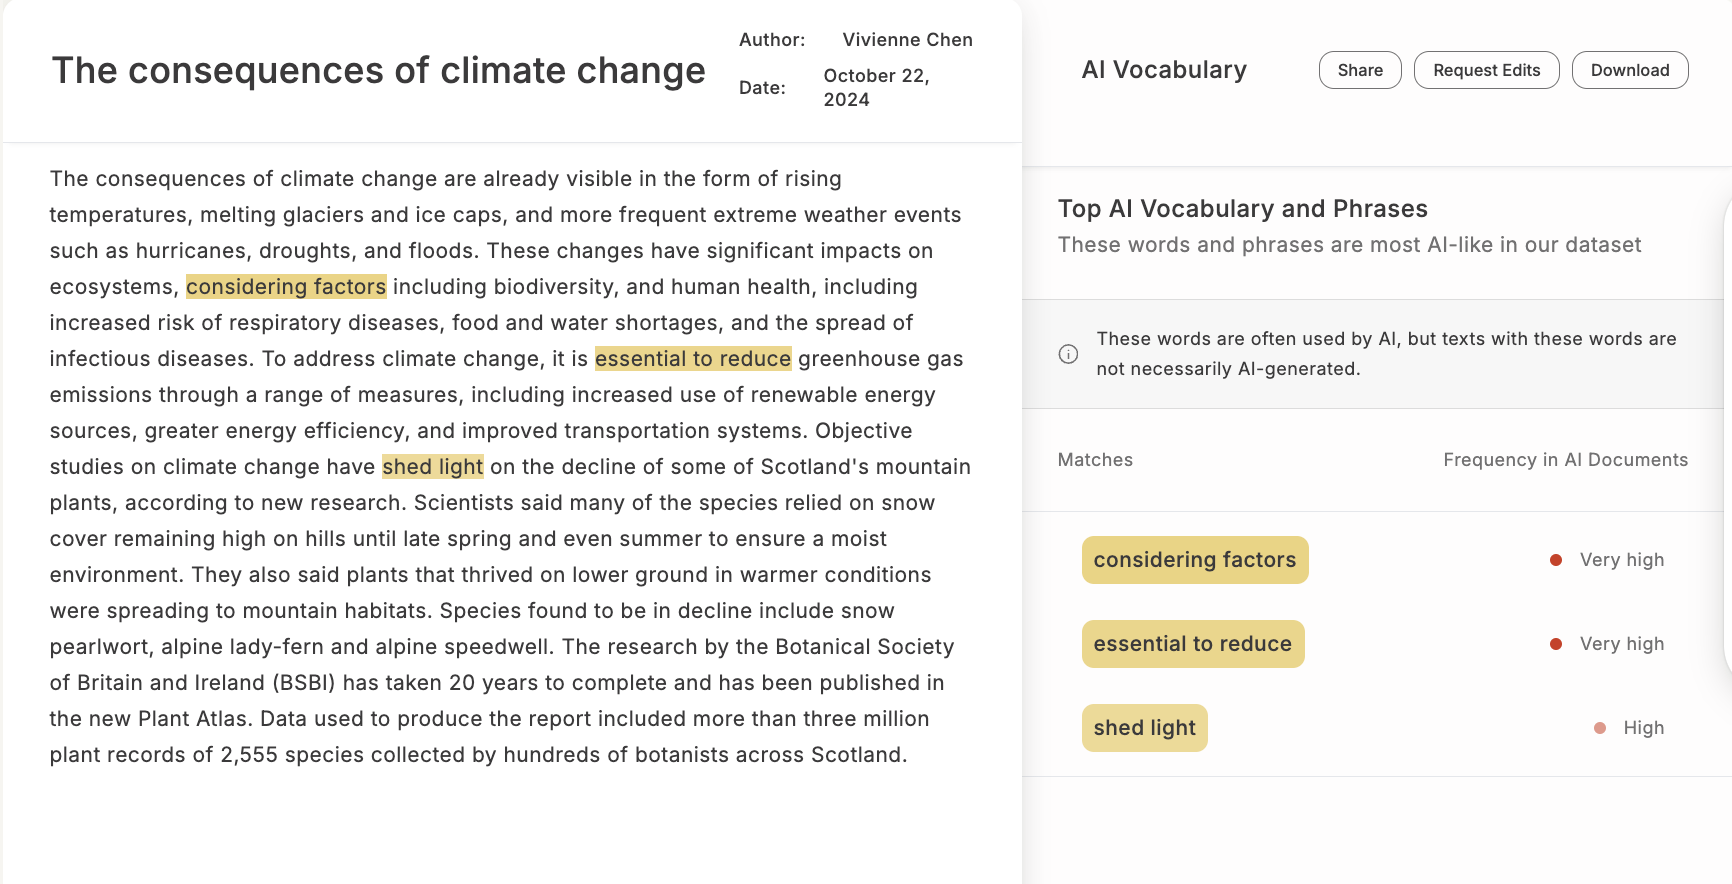The width and height of the screenshot is (1732, 884).
Task: Click the Top AI Vocabulary and Phrases heading
Action: click(x=1242, y=209)
